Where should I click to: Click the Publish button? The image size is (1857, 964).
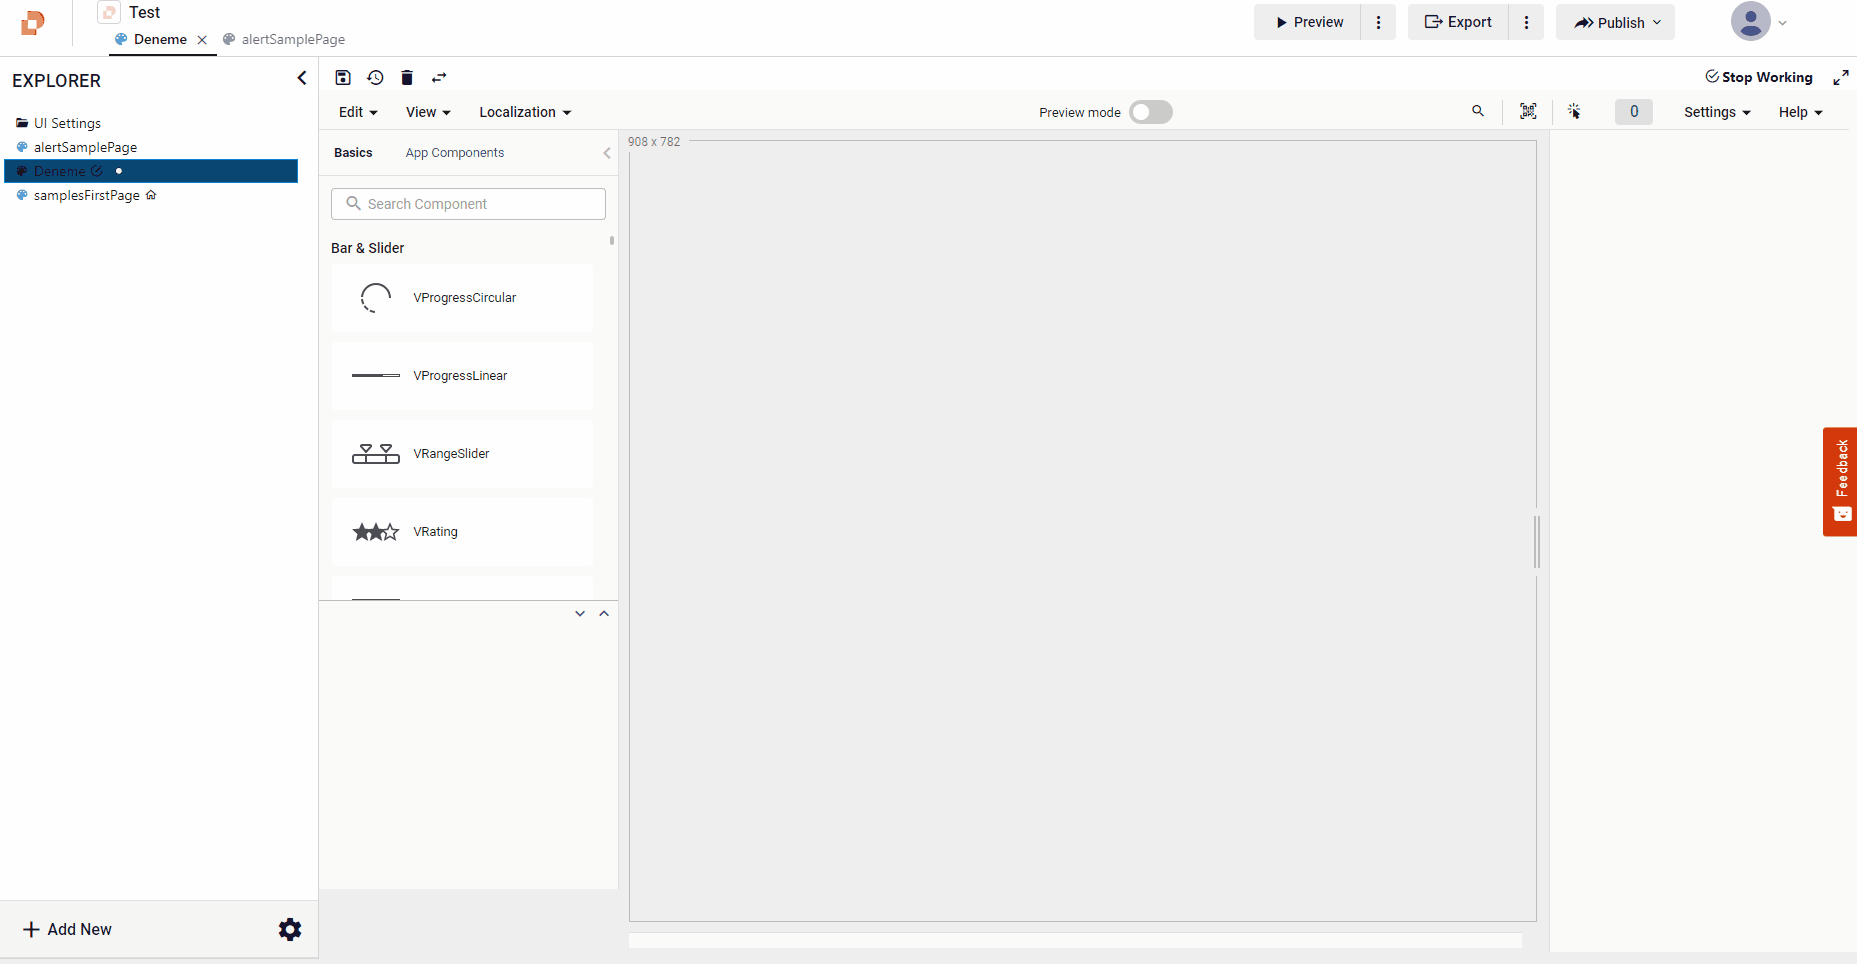1614,23
